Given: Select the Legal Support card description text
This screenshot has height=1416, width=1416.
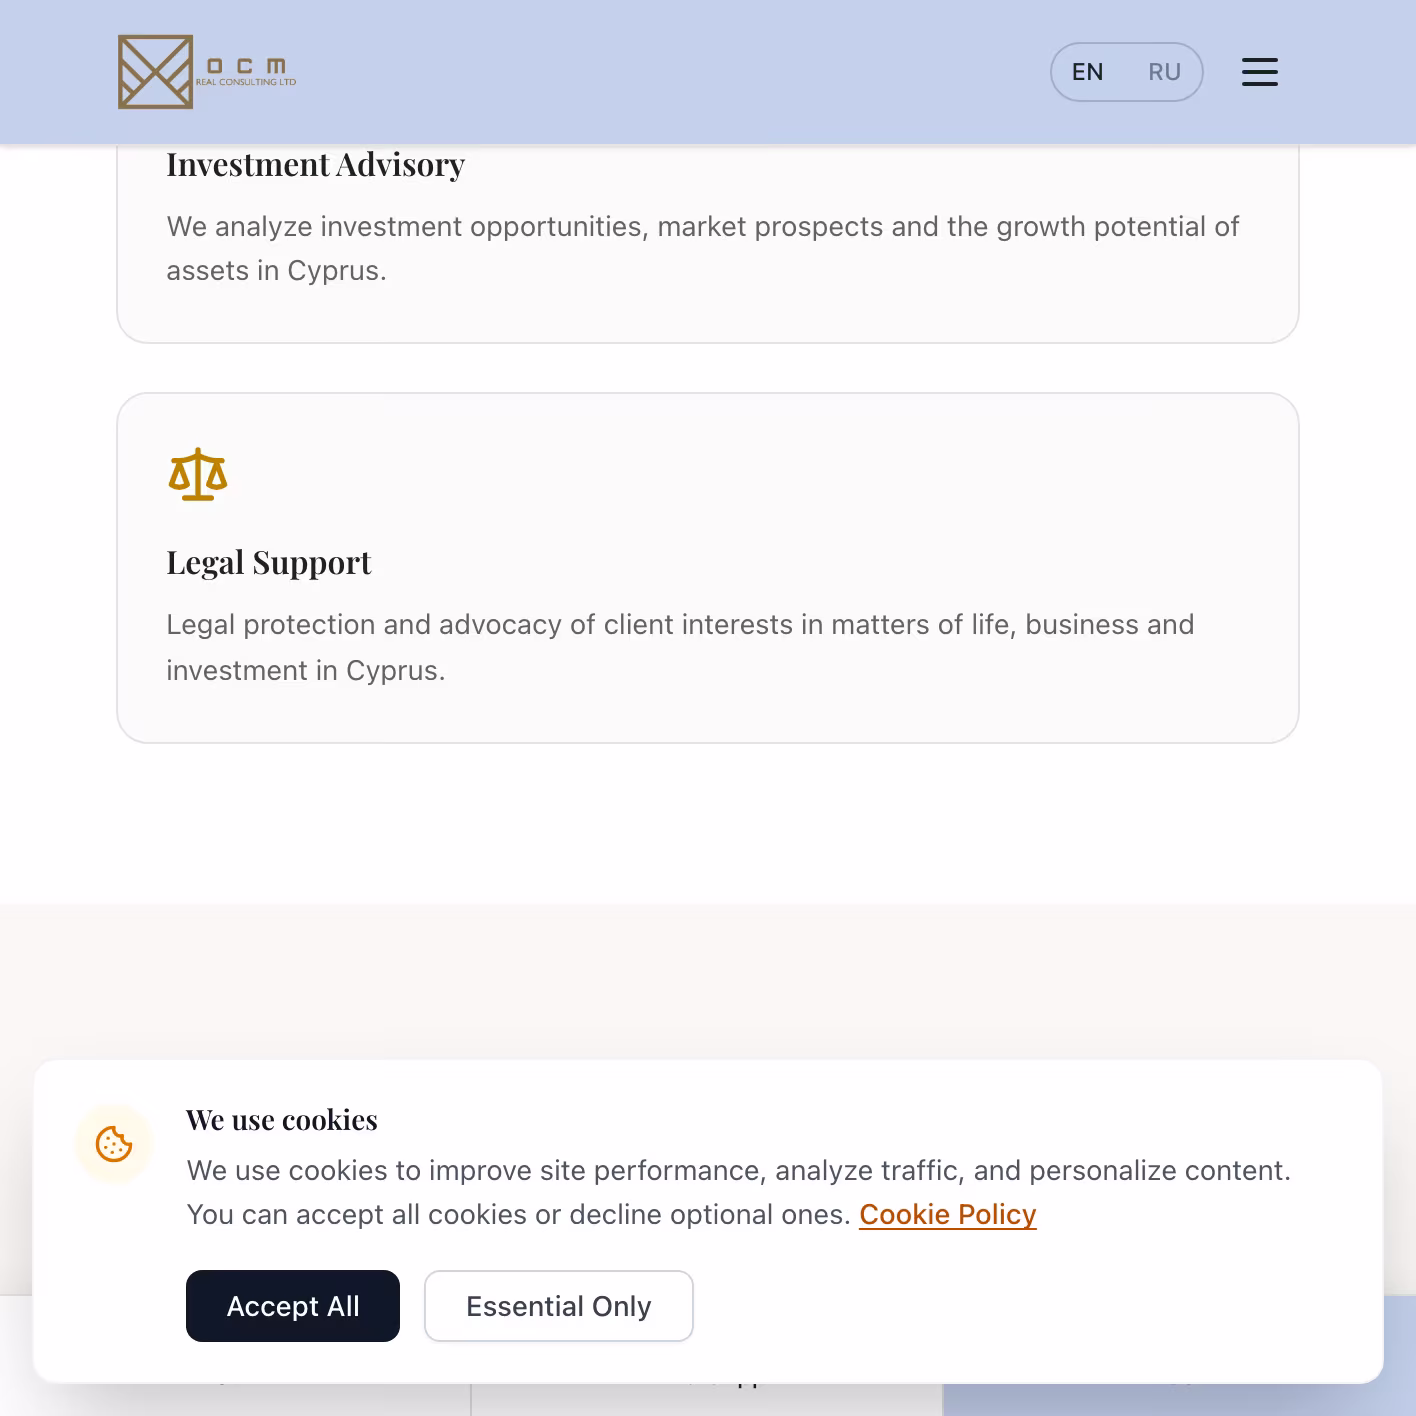Looking at the screenshot, I should point(680,647).
